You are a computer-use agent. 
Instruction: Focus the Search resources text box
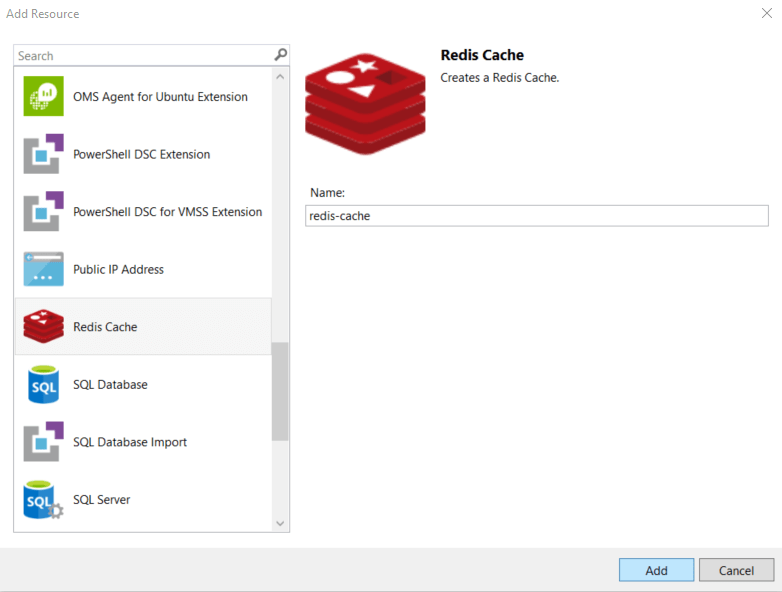click(143, 56)
